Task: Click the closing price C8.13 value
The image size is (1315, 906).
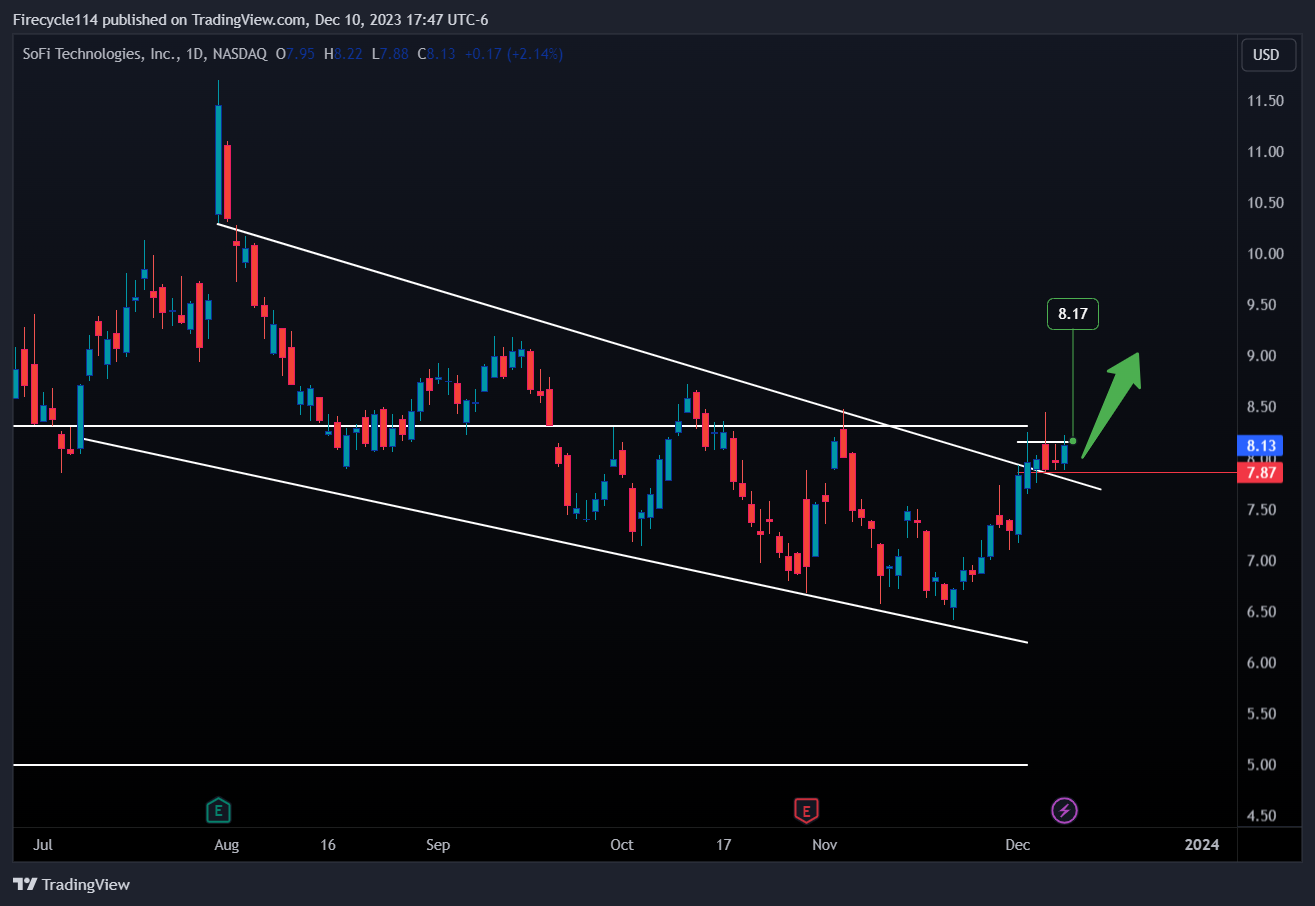Action: 436,54
